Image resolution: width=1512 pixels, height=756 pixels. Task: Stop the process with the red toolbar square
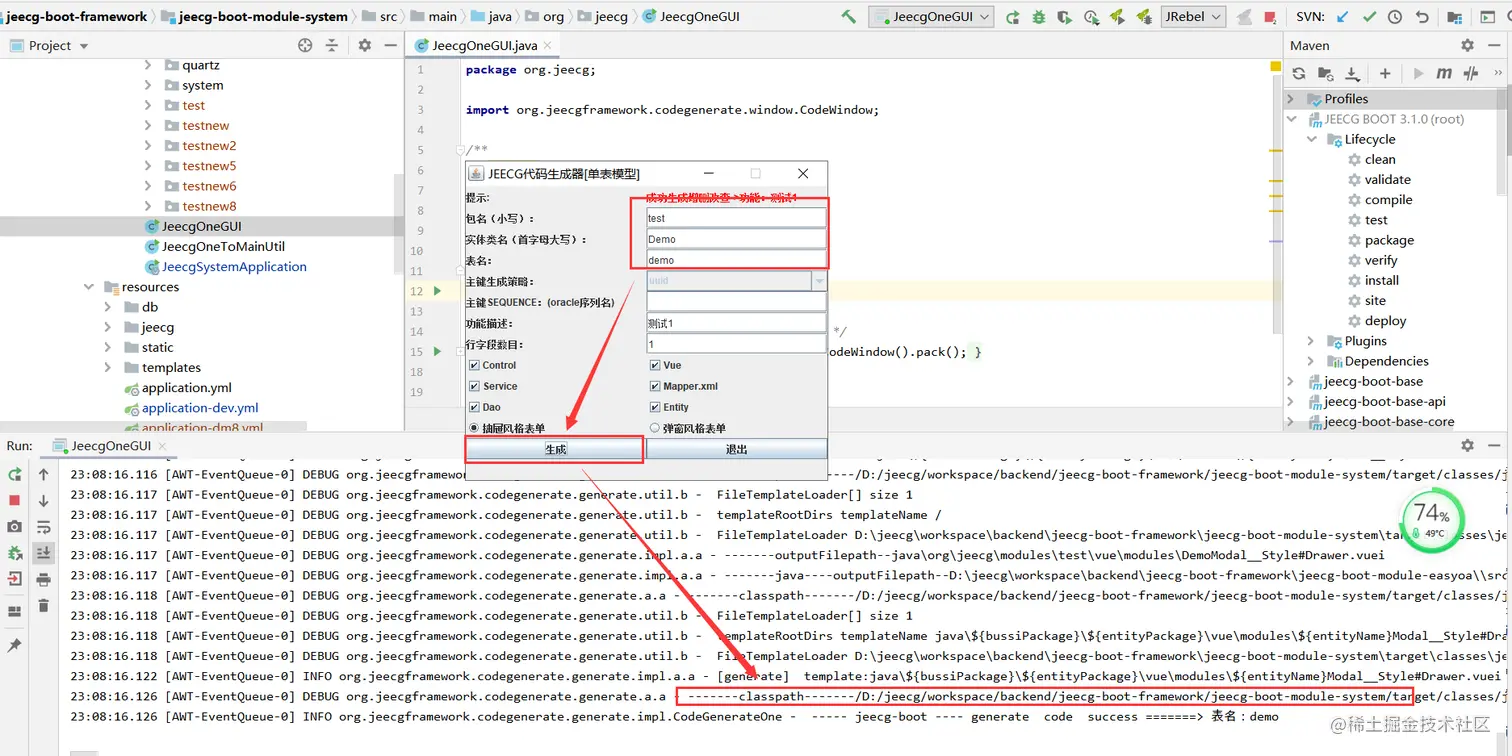(x=1270, y=17)
